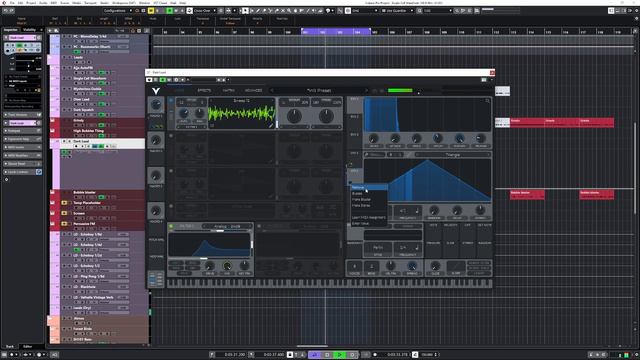The height and width of the screenshot is (360, 640).
Task: Select the Object Selection arrow tool
Action: [245, 11]
